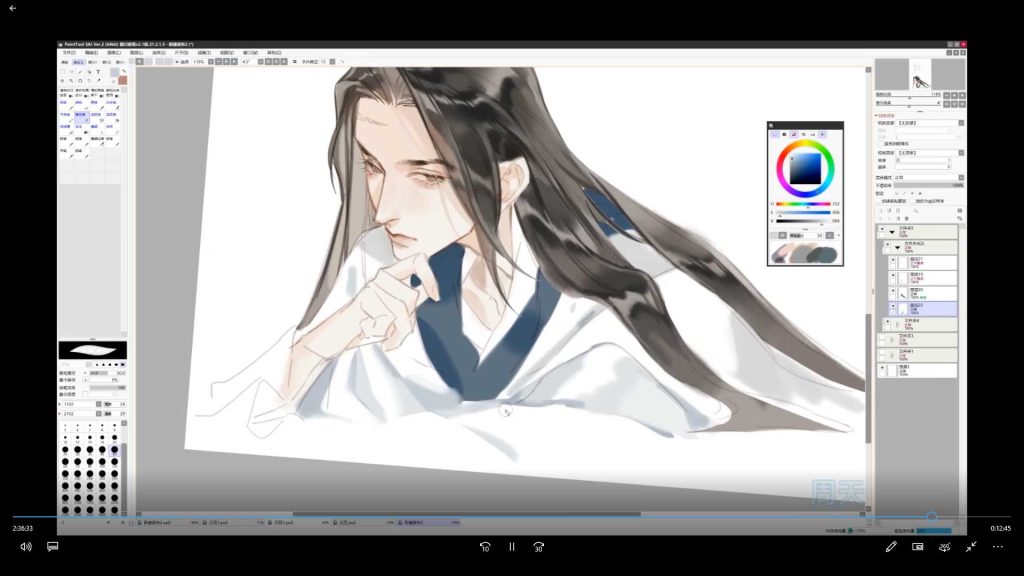Toggle visibility of the highlighted selected layer
Screen dimensions: 1024x576
coord(893,308)
